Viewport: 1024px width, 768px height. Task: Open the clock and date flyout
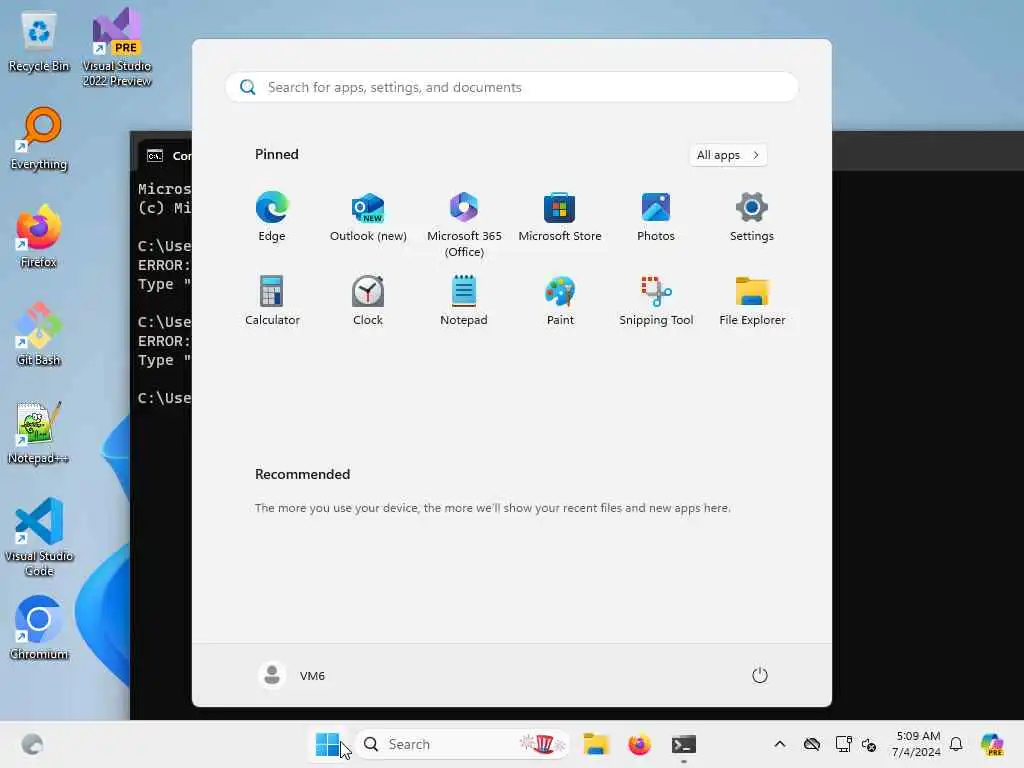tap(917, 744)
